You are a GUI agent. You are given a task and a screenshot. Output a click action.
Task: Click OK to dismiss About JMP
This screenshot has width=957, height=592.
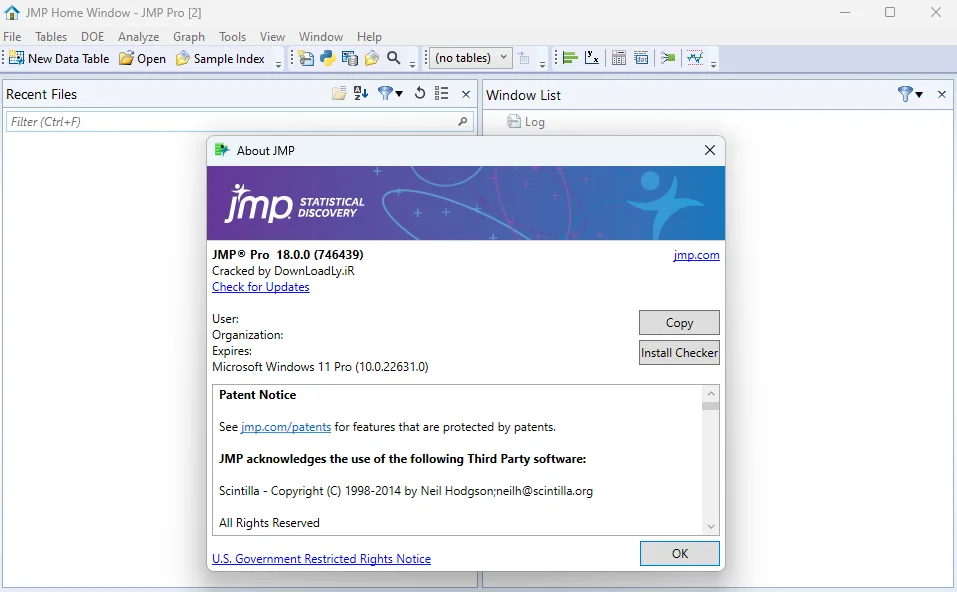[680, 554]
